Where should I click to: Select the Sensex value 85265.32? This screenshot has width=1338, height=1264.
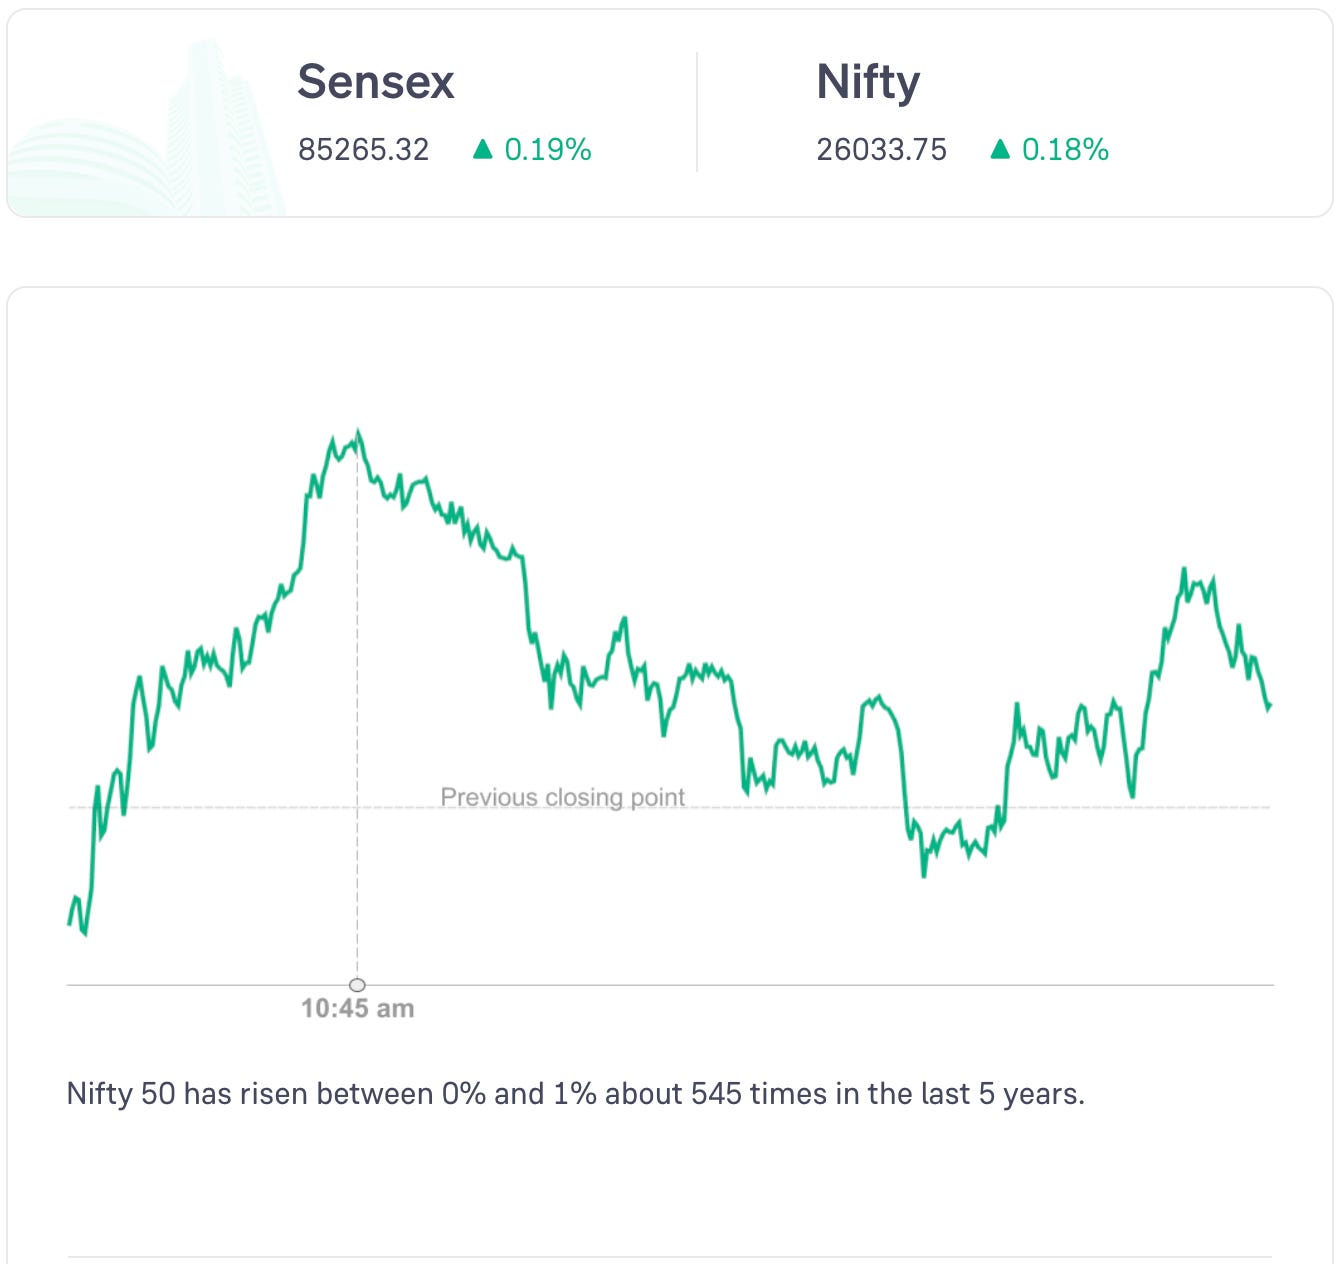pyautogui.click(x=363, y=150)
